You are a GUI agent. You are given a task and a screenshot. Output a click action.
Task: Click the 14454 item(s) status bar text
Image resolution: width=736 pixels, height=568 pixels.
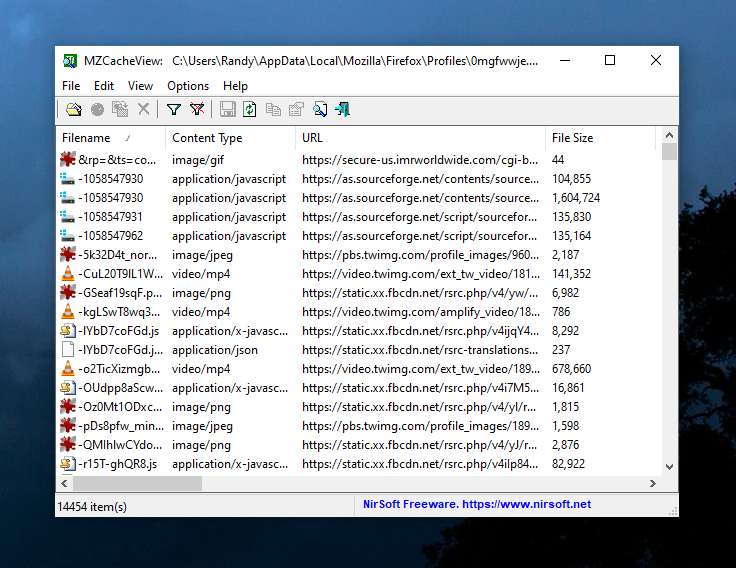coord(92,507)
